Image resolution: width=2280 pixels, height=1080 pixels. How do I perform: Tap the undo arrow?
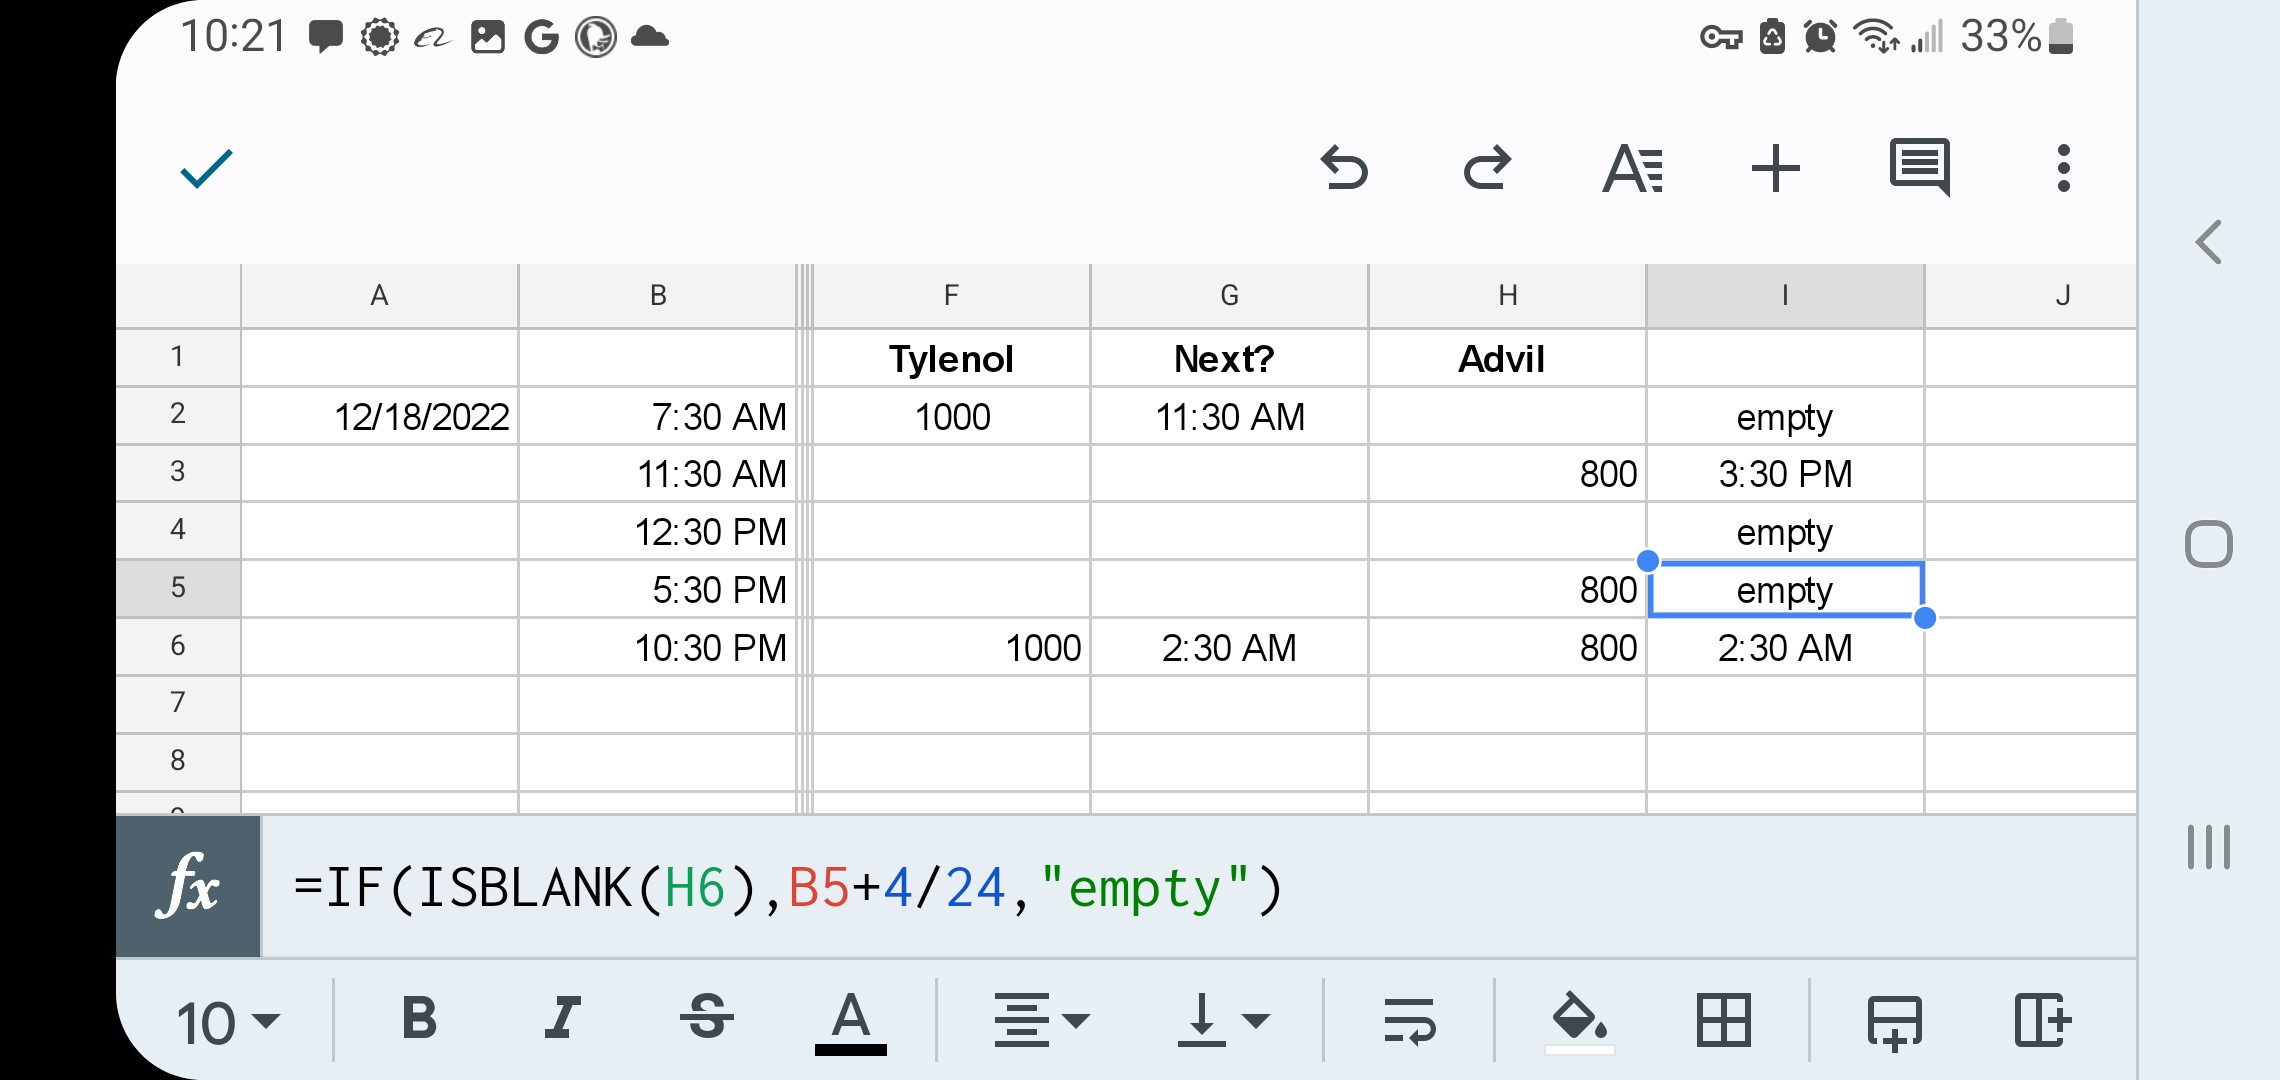point(1344,167)
